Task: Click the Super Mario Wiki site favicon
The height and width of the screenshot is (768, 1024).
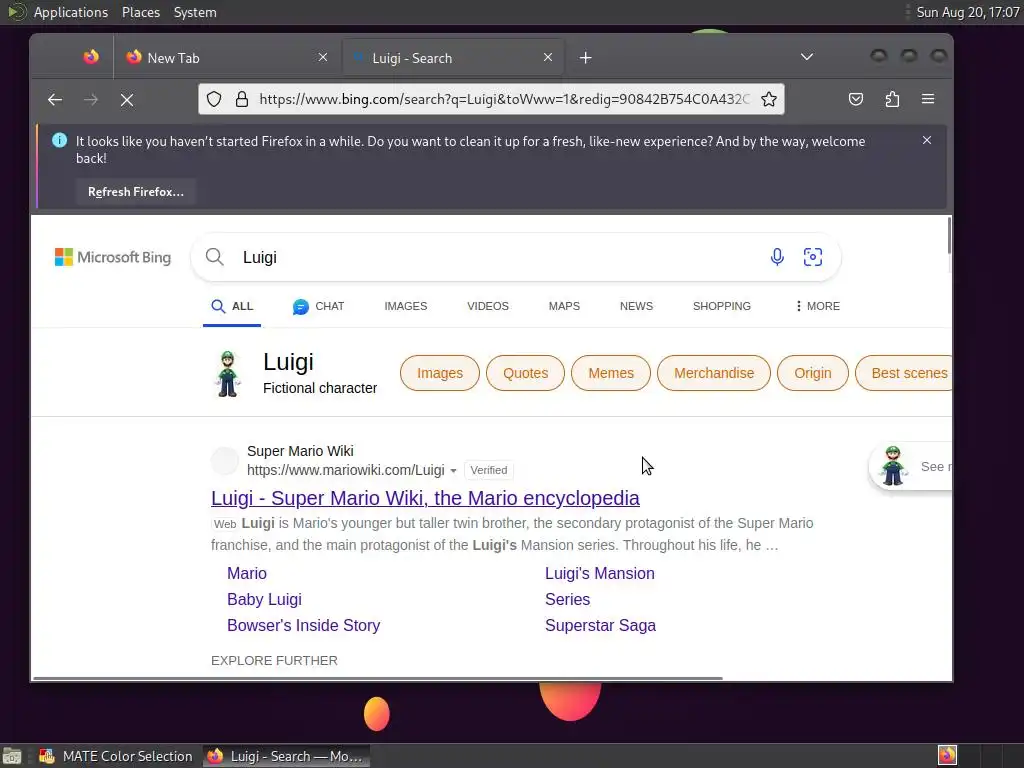Action: click(225, 461)
